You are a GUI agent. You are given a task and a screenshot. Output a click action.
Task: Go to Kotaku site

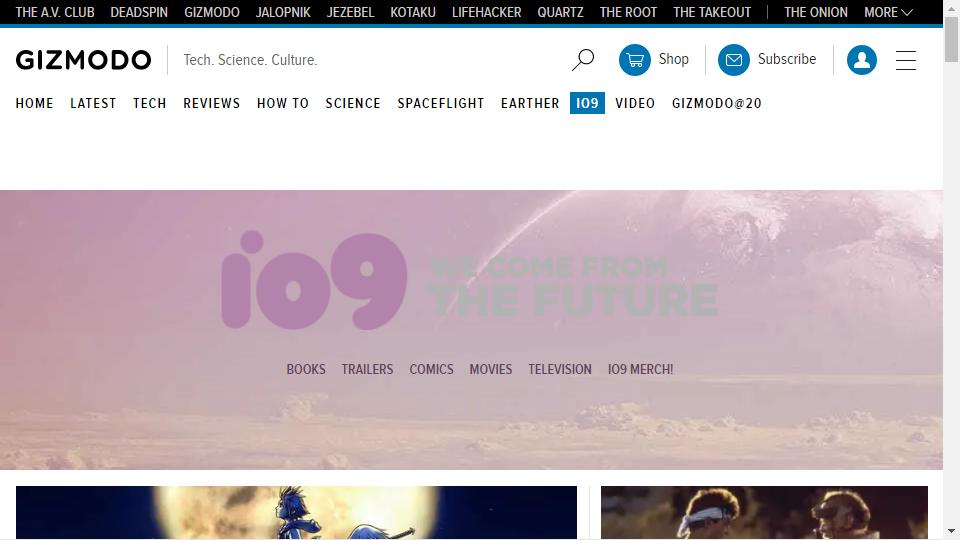click(x=413, y=12)
